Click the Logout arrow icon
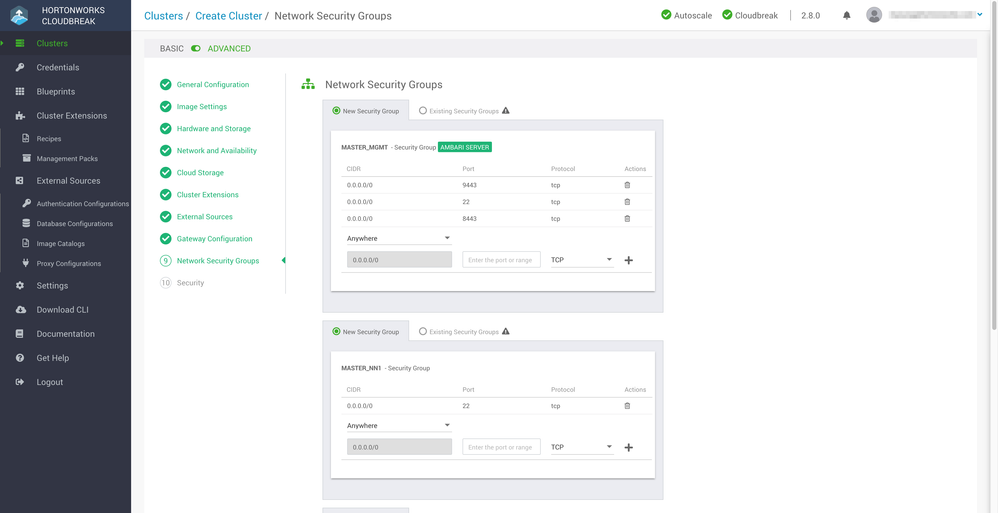The height and width of the screenshot is (513, 998). click(20, 382)
